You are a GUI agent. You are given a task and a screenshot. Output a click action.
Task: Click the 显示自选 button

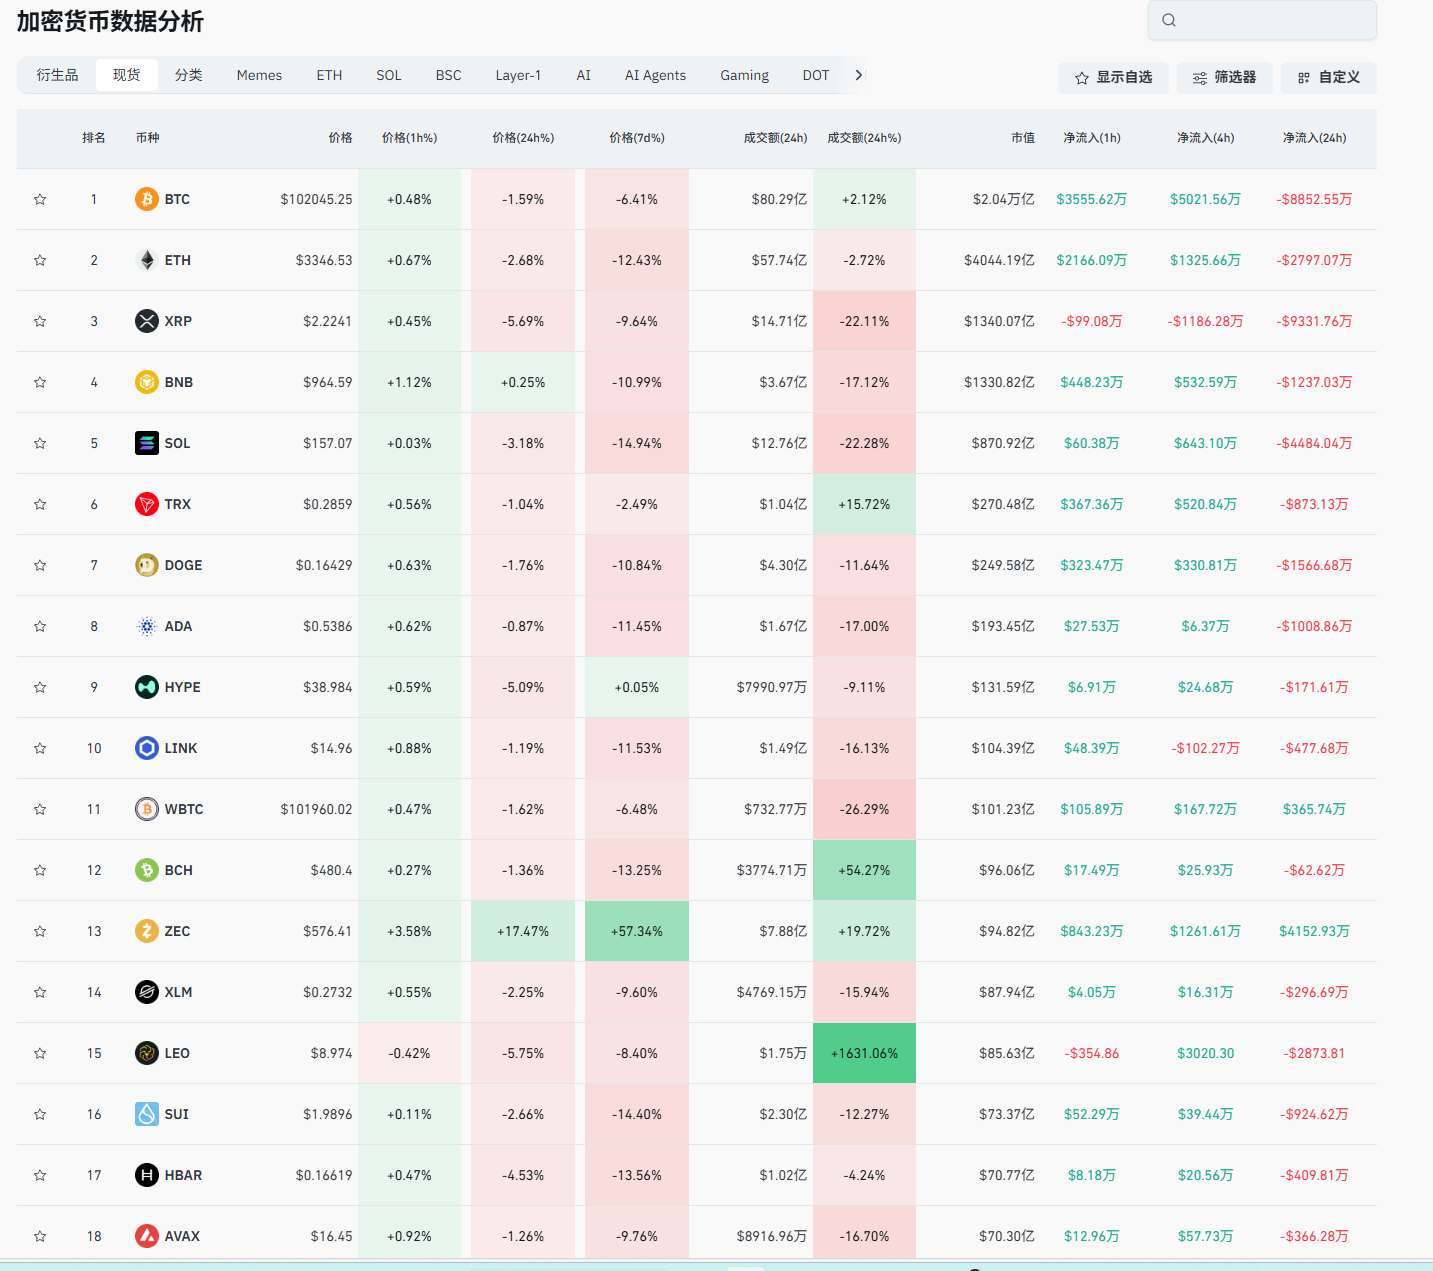pyautogui.click(x=1113, y=77)
